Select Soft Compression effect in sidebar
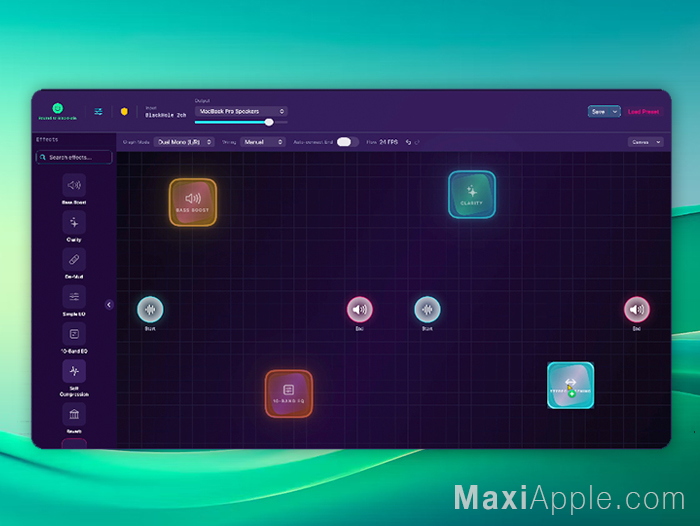This screenshot has height=526, width=700. [x=74, y=378]
